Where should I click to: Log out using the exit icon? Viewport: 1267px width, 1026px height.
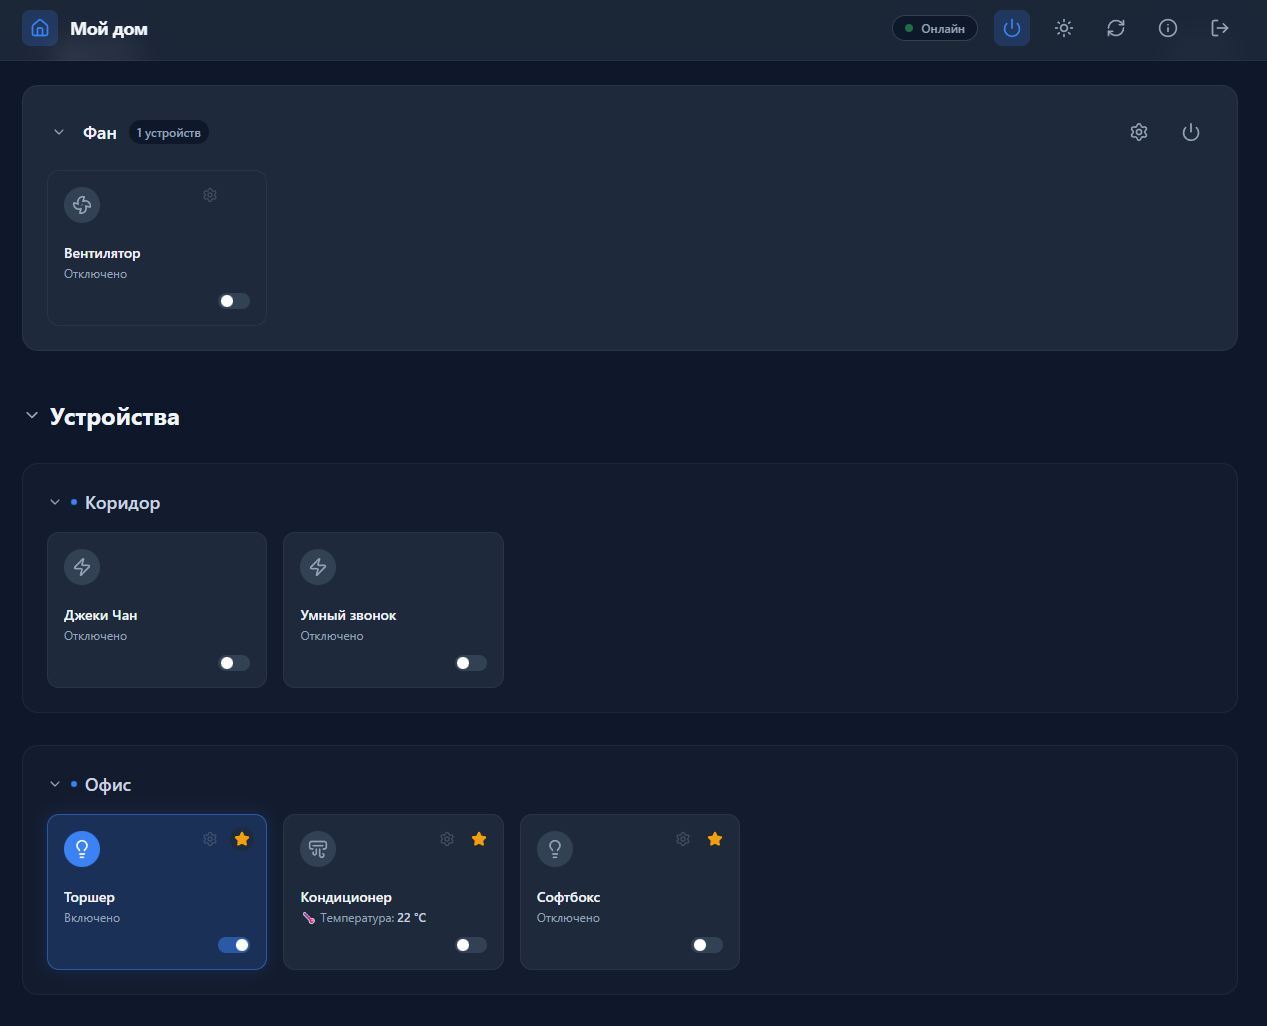tap(1220, 28)
